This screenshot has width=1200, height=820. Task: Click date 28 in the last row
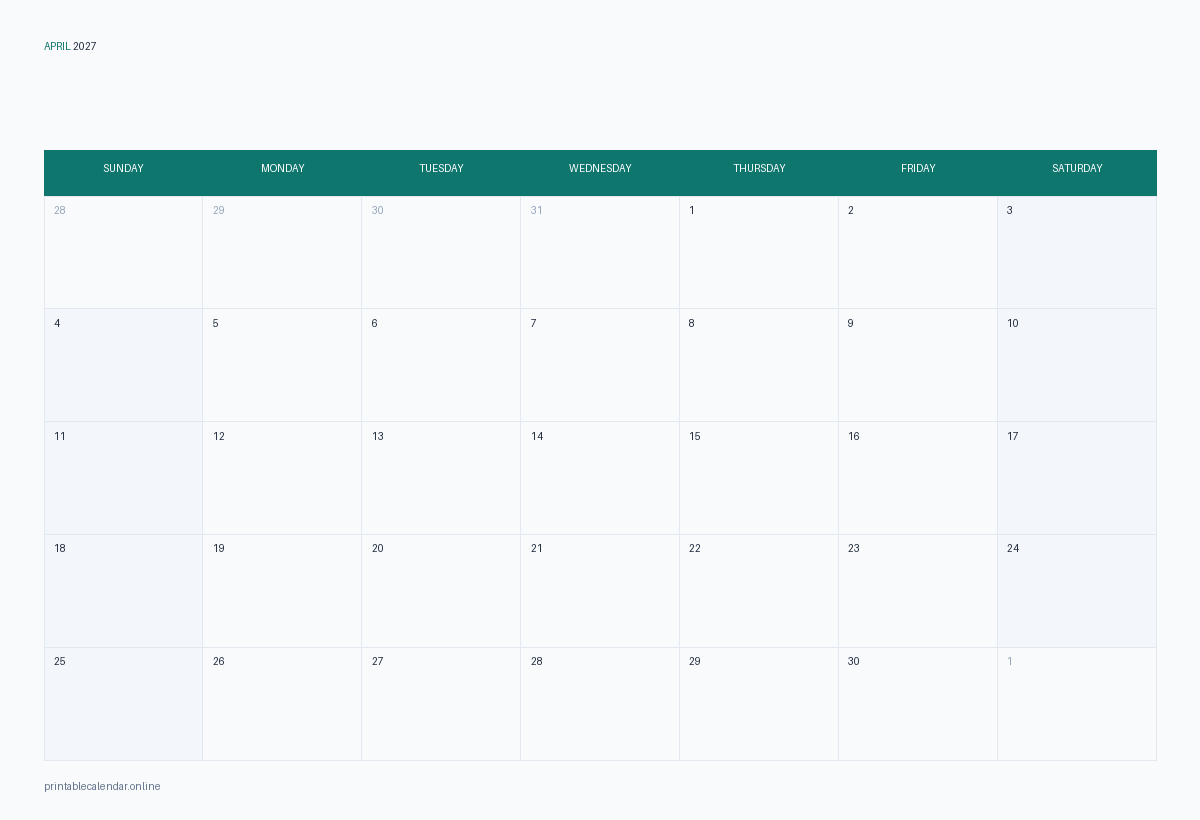(x=537, y=662)
